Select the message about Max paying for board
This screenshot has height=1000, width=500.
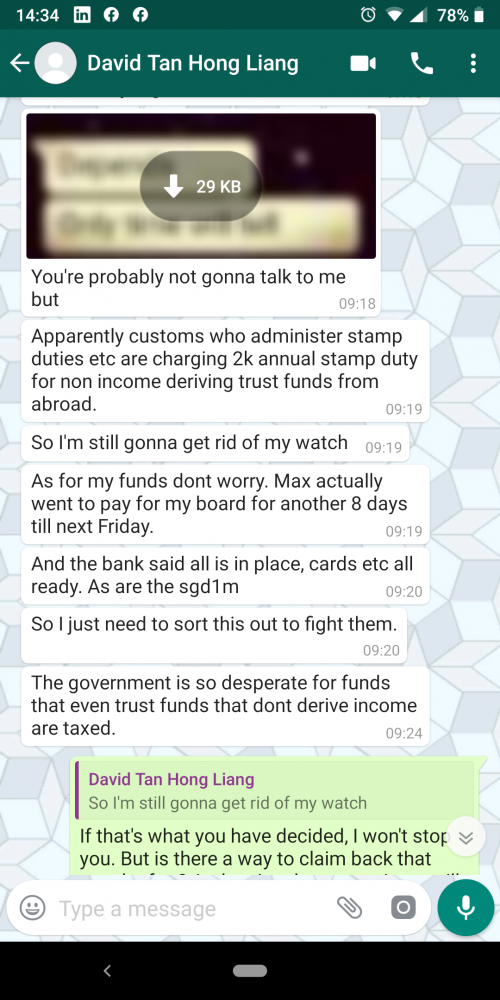(225, 504)
